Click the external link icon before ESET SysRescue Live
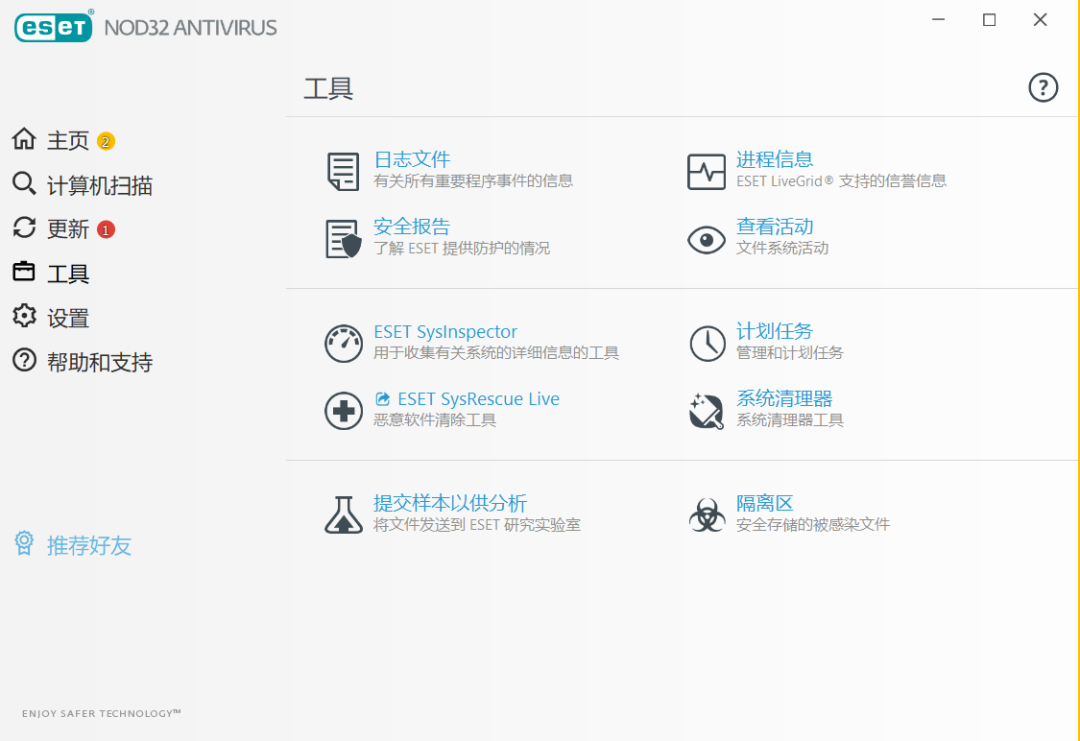Screen dimensions: 1080x741 pos(382,399)
